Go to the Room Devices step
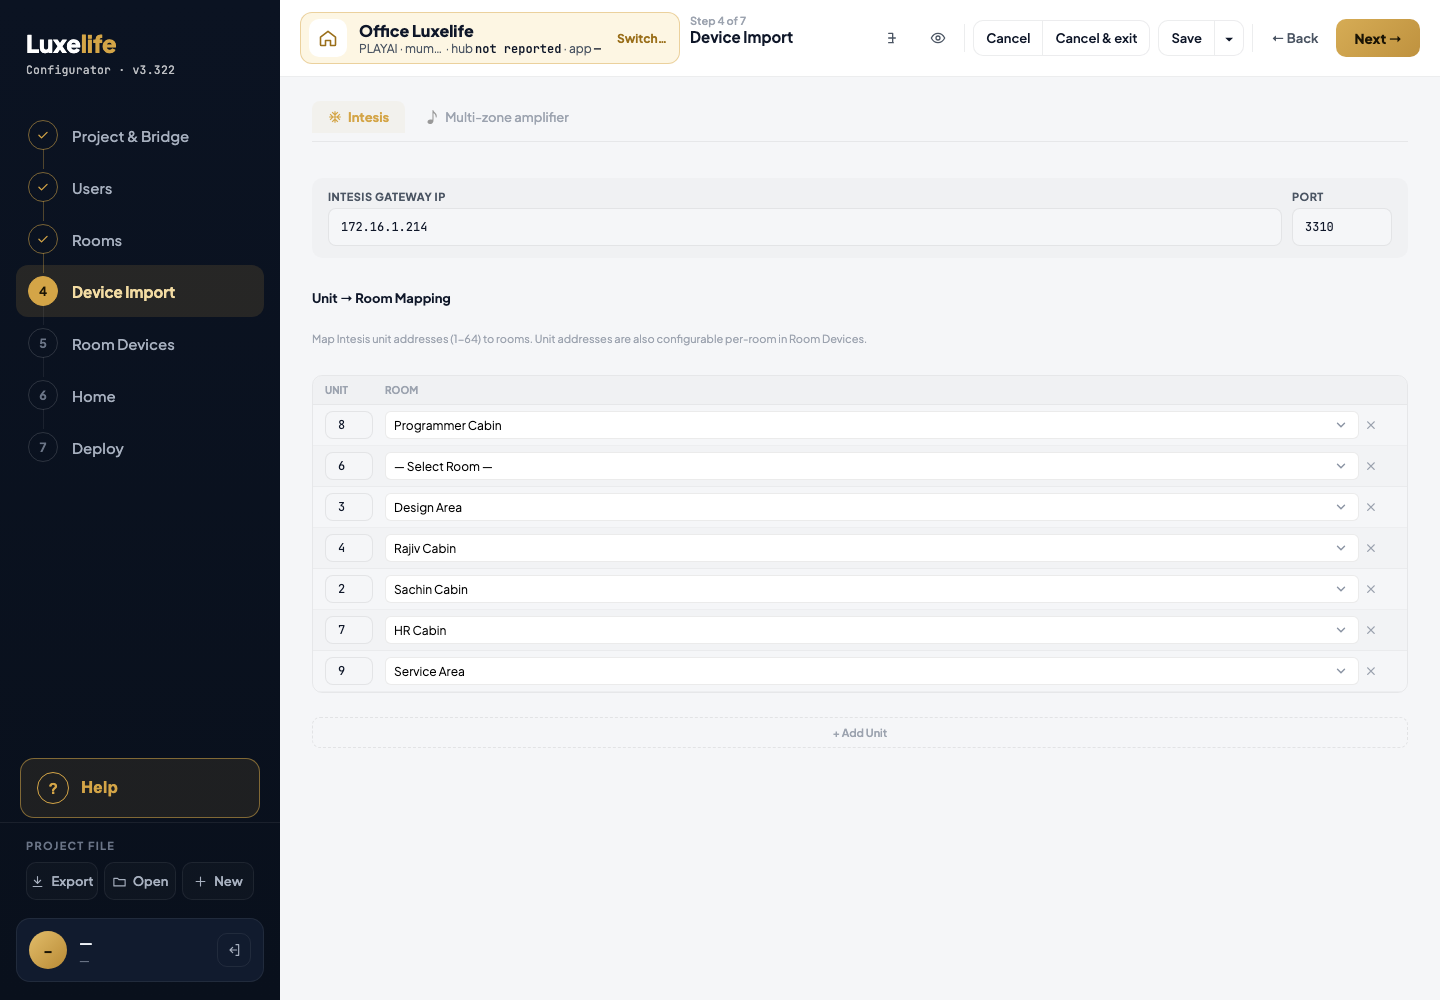This screenshot has width=1440, height=1000. click(x=140, y=344)
